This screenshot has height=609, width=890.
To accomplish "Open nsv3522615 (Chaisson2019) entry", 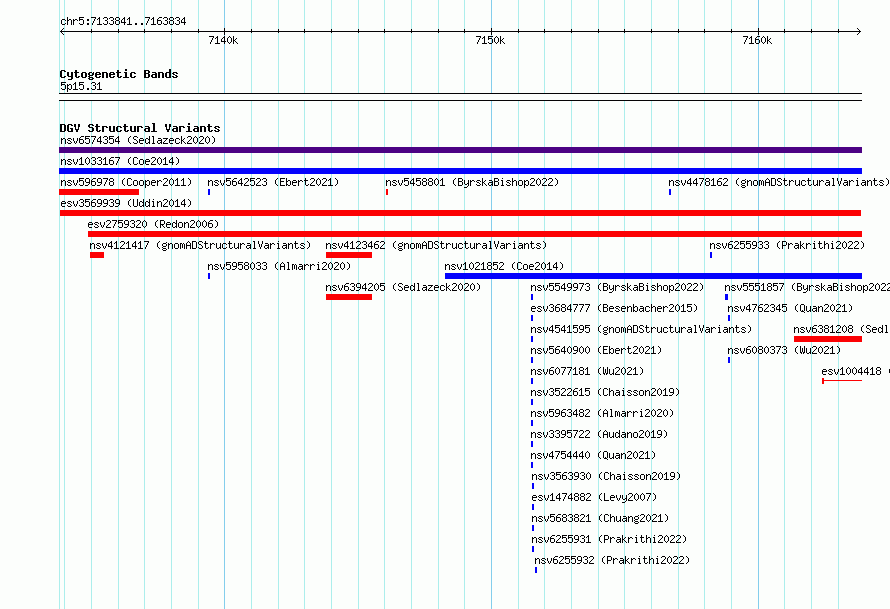I will 605,392.
